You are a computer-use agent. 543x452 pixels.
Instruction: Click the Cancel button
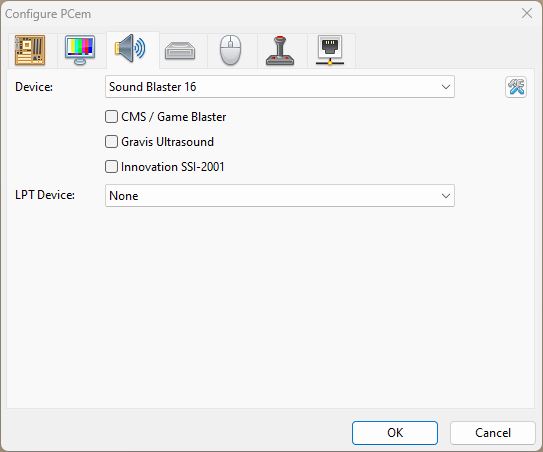[493, 433]
